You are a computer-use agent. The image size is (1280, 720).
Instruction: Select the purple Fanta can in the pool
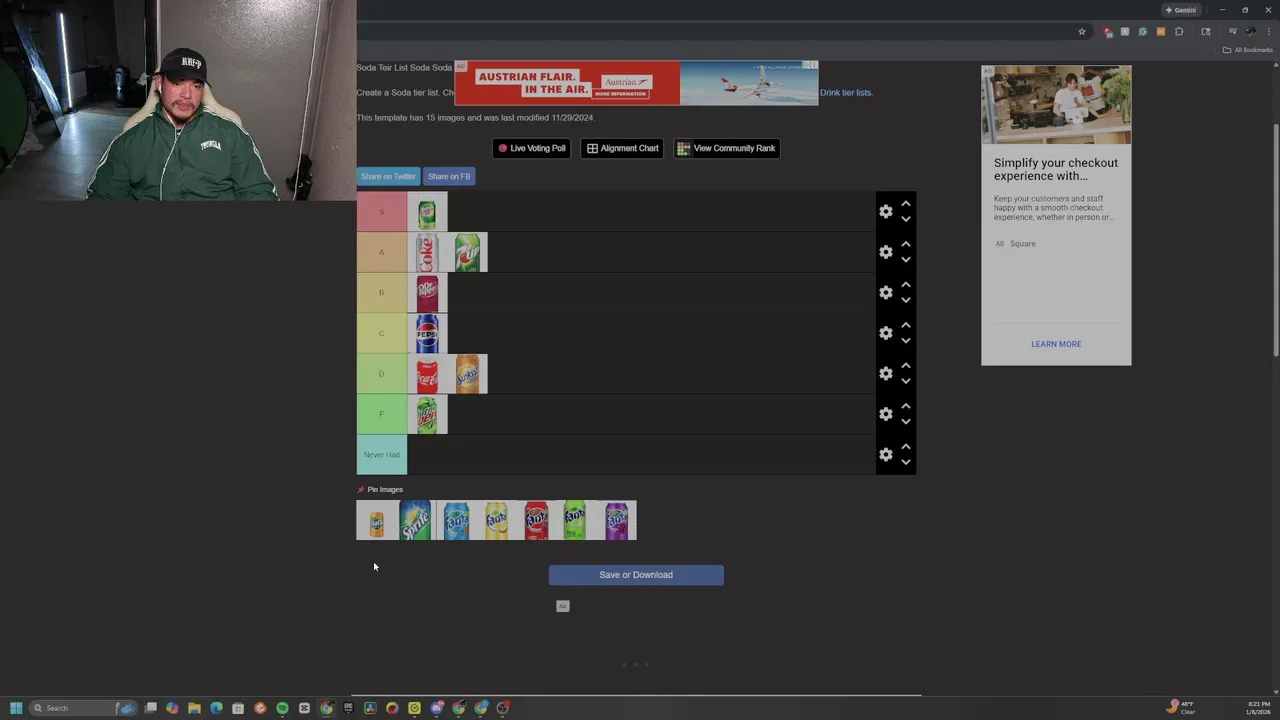[616, 520]
